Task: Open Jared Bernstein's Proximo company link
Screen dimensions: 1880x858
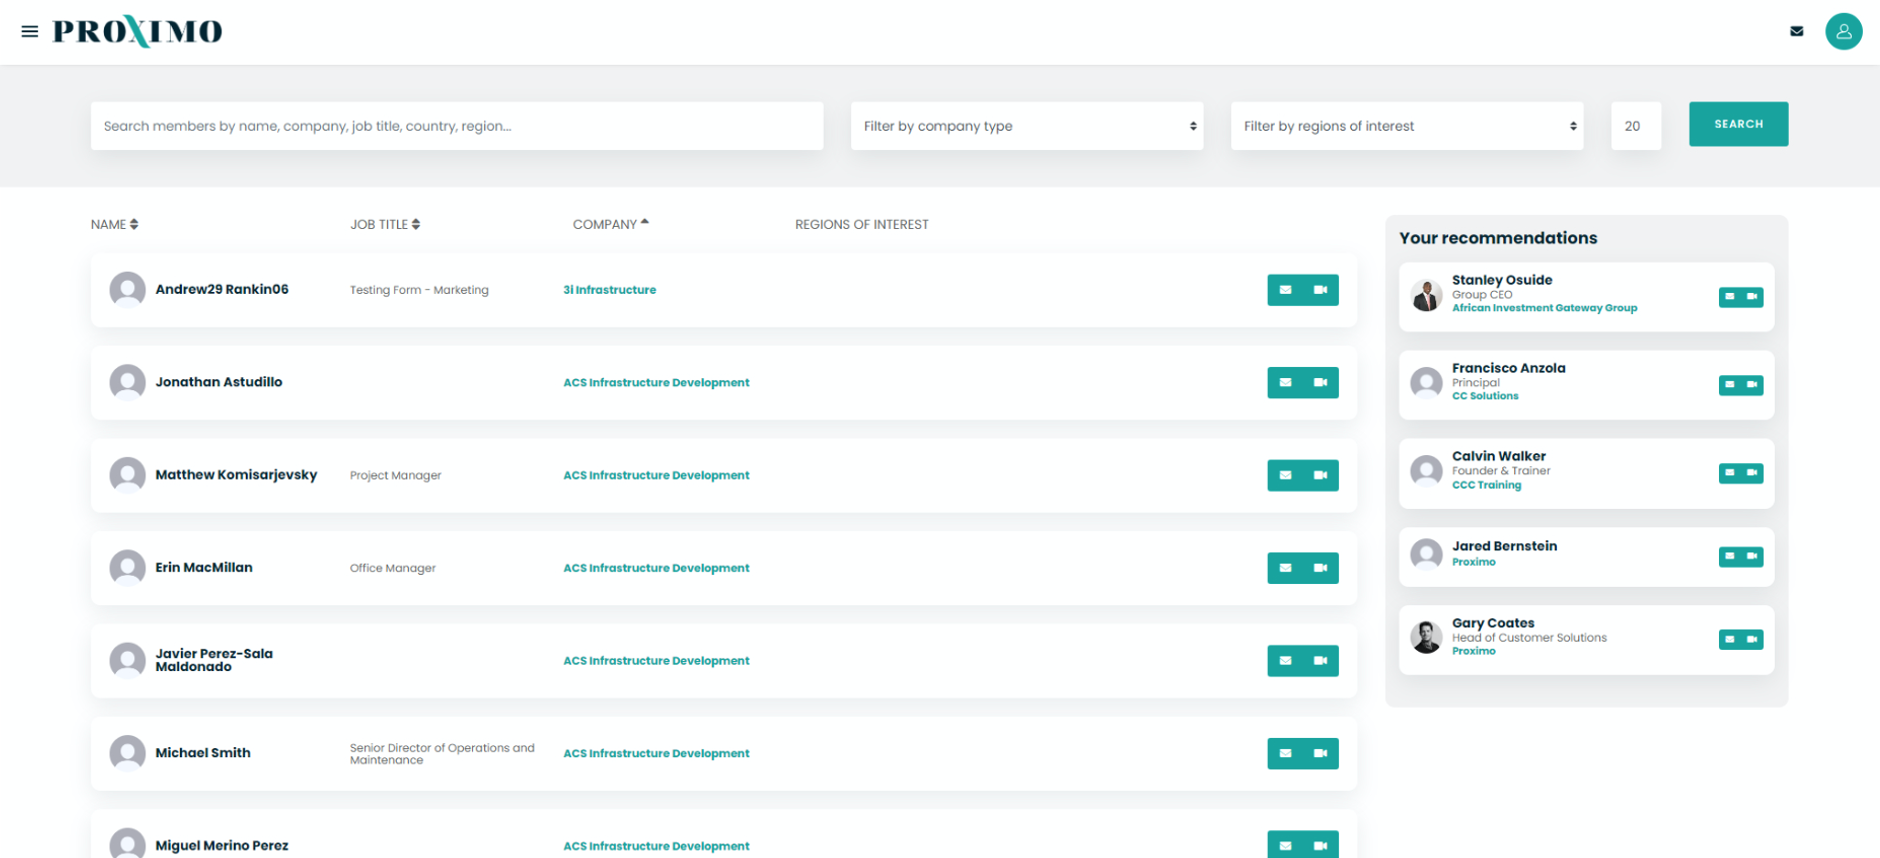Action: 1474,562
